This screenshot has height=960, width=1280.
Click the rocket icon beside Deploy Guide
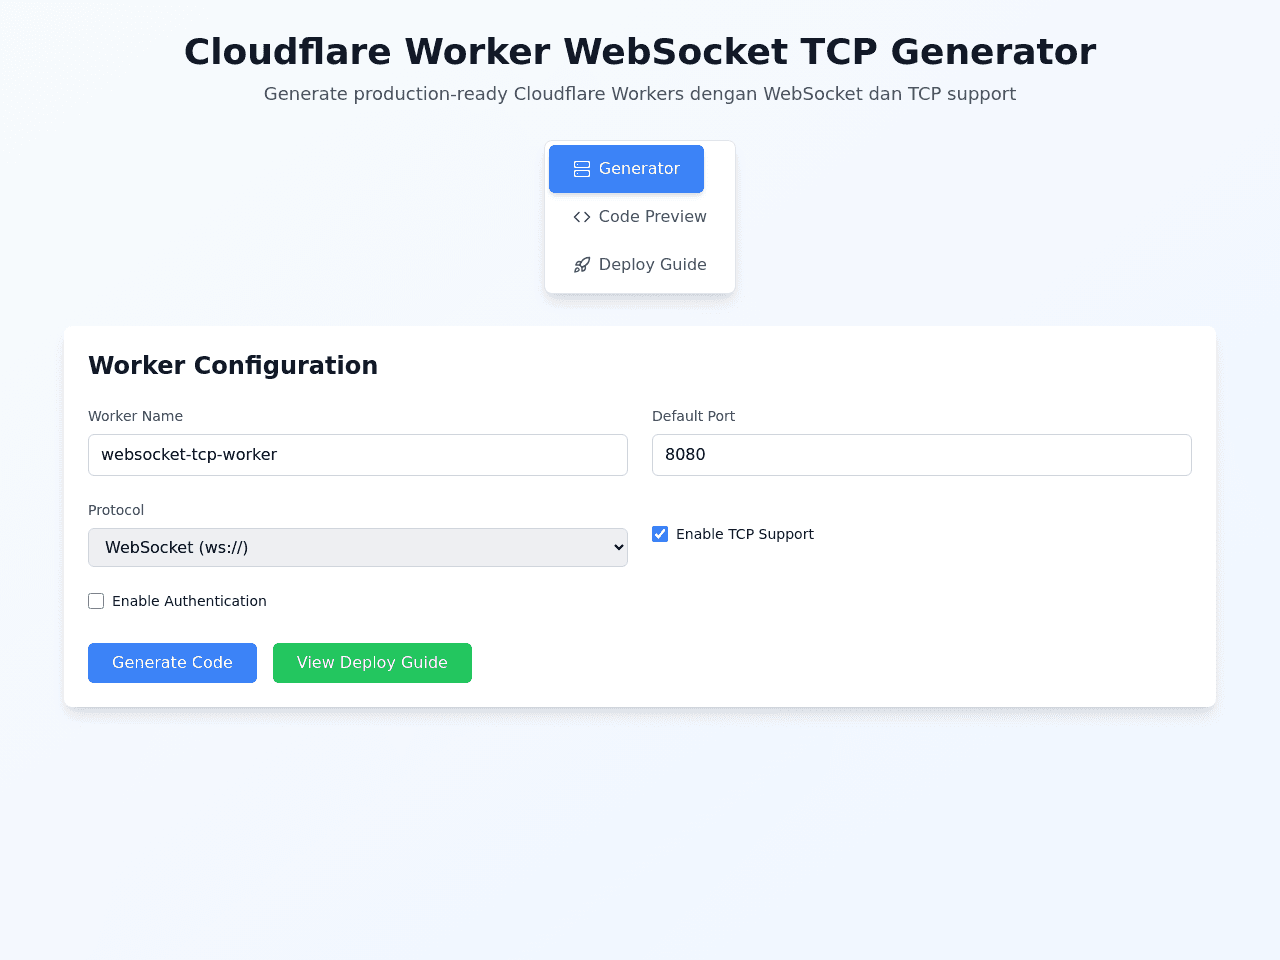(x=582, y=265)
